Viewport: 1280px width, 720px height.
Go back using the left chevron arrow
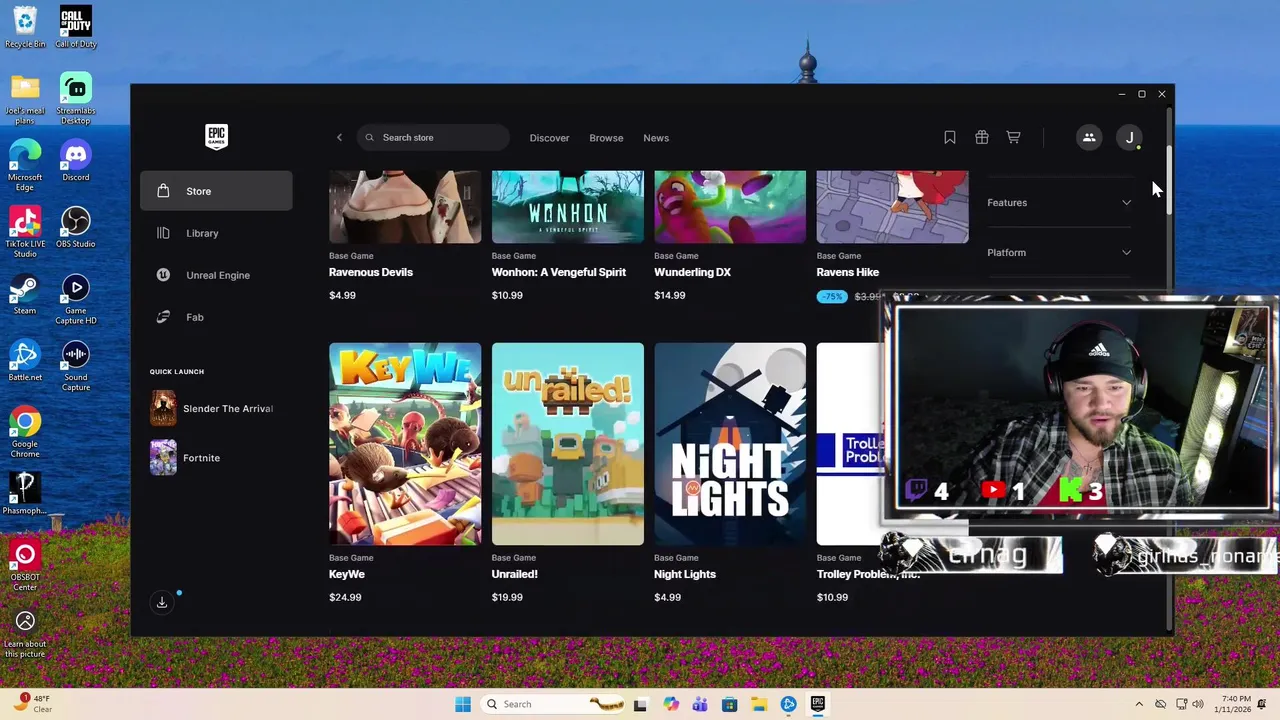point(339,138)
